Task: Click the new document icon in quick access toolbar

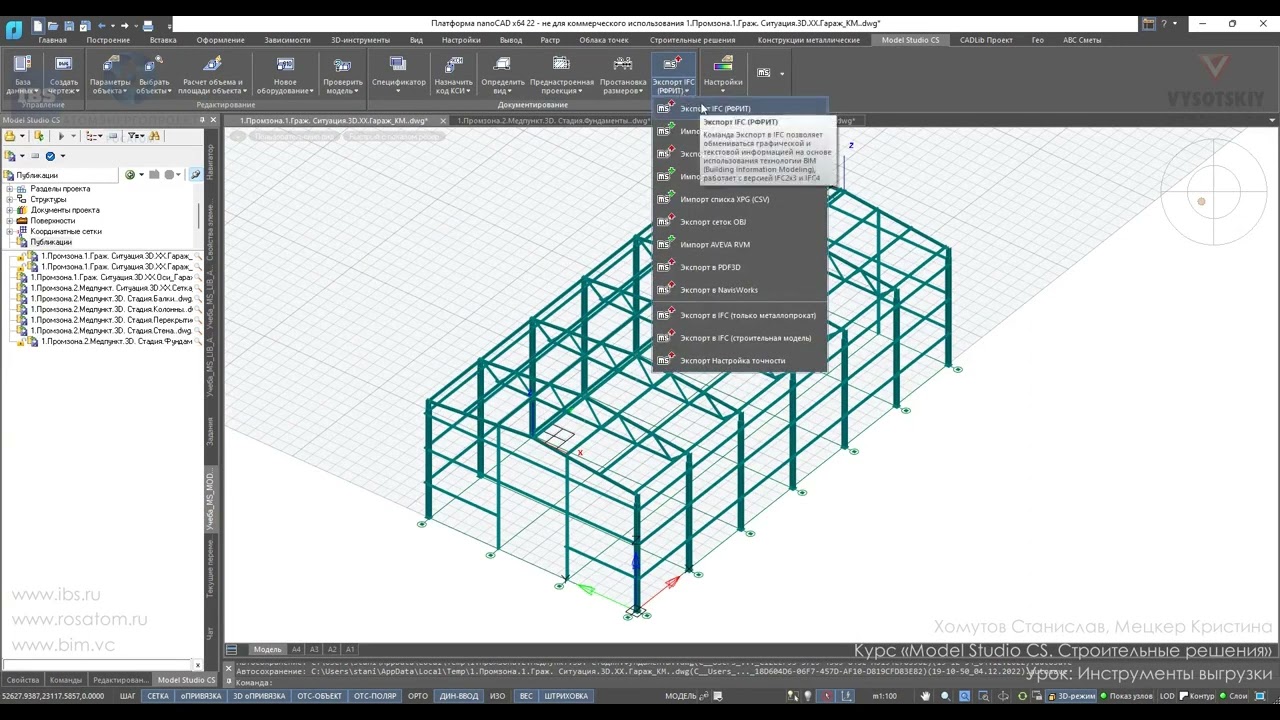Action: 38,25
